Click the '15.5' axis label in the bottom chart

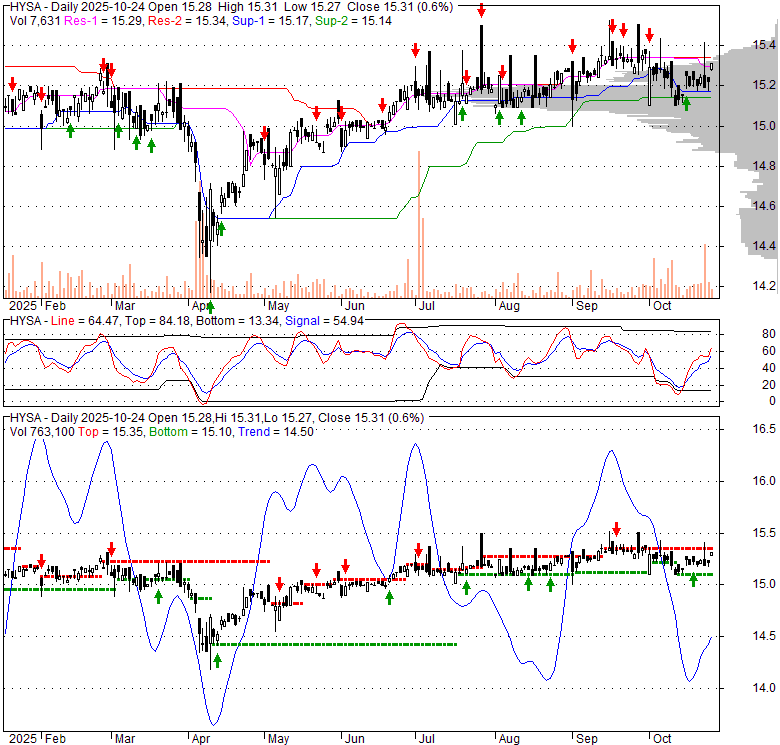point(764,533)
